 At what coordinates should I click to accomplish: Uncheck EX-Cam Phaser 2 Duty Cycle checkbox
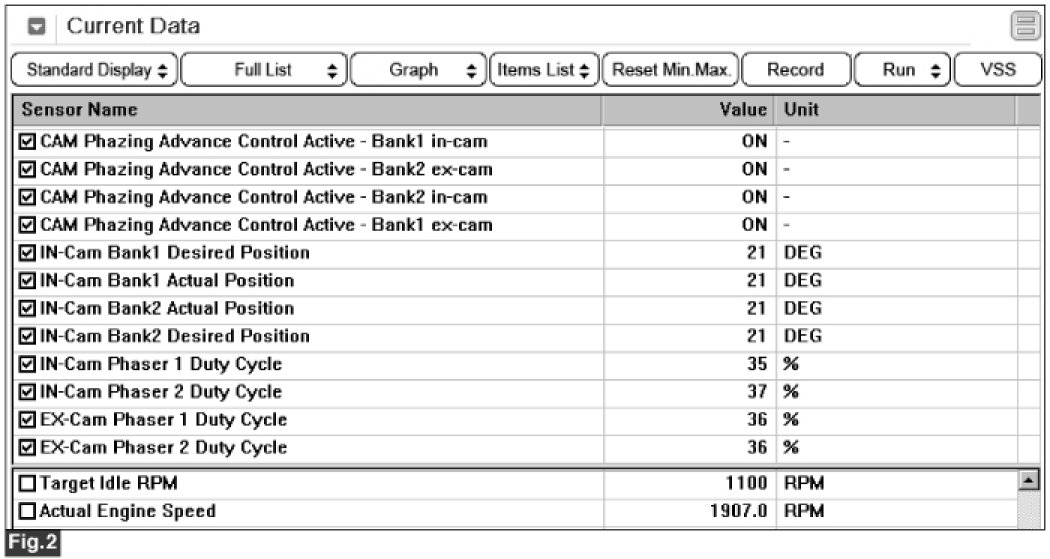click(28, 447)
